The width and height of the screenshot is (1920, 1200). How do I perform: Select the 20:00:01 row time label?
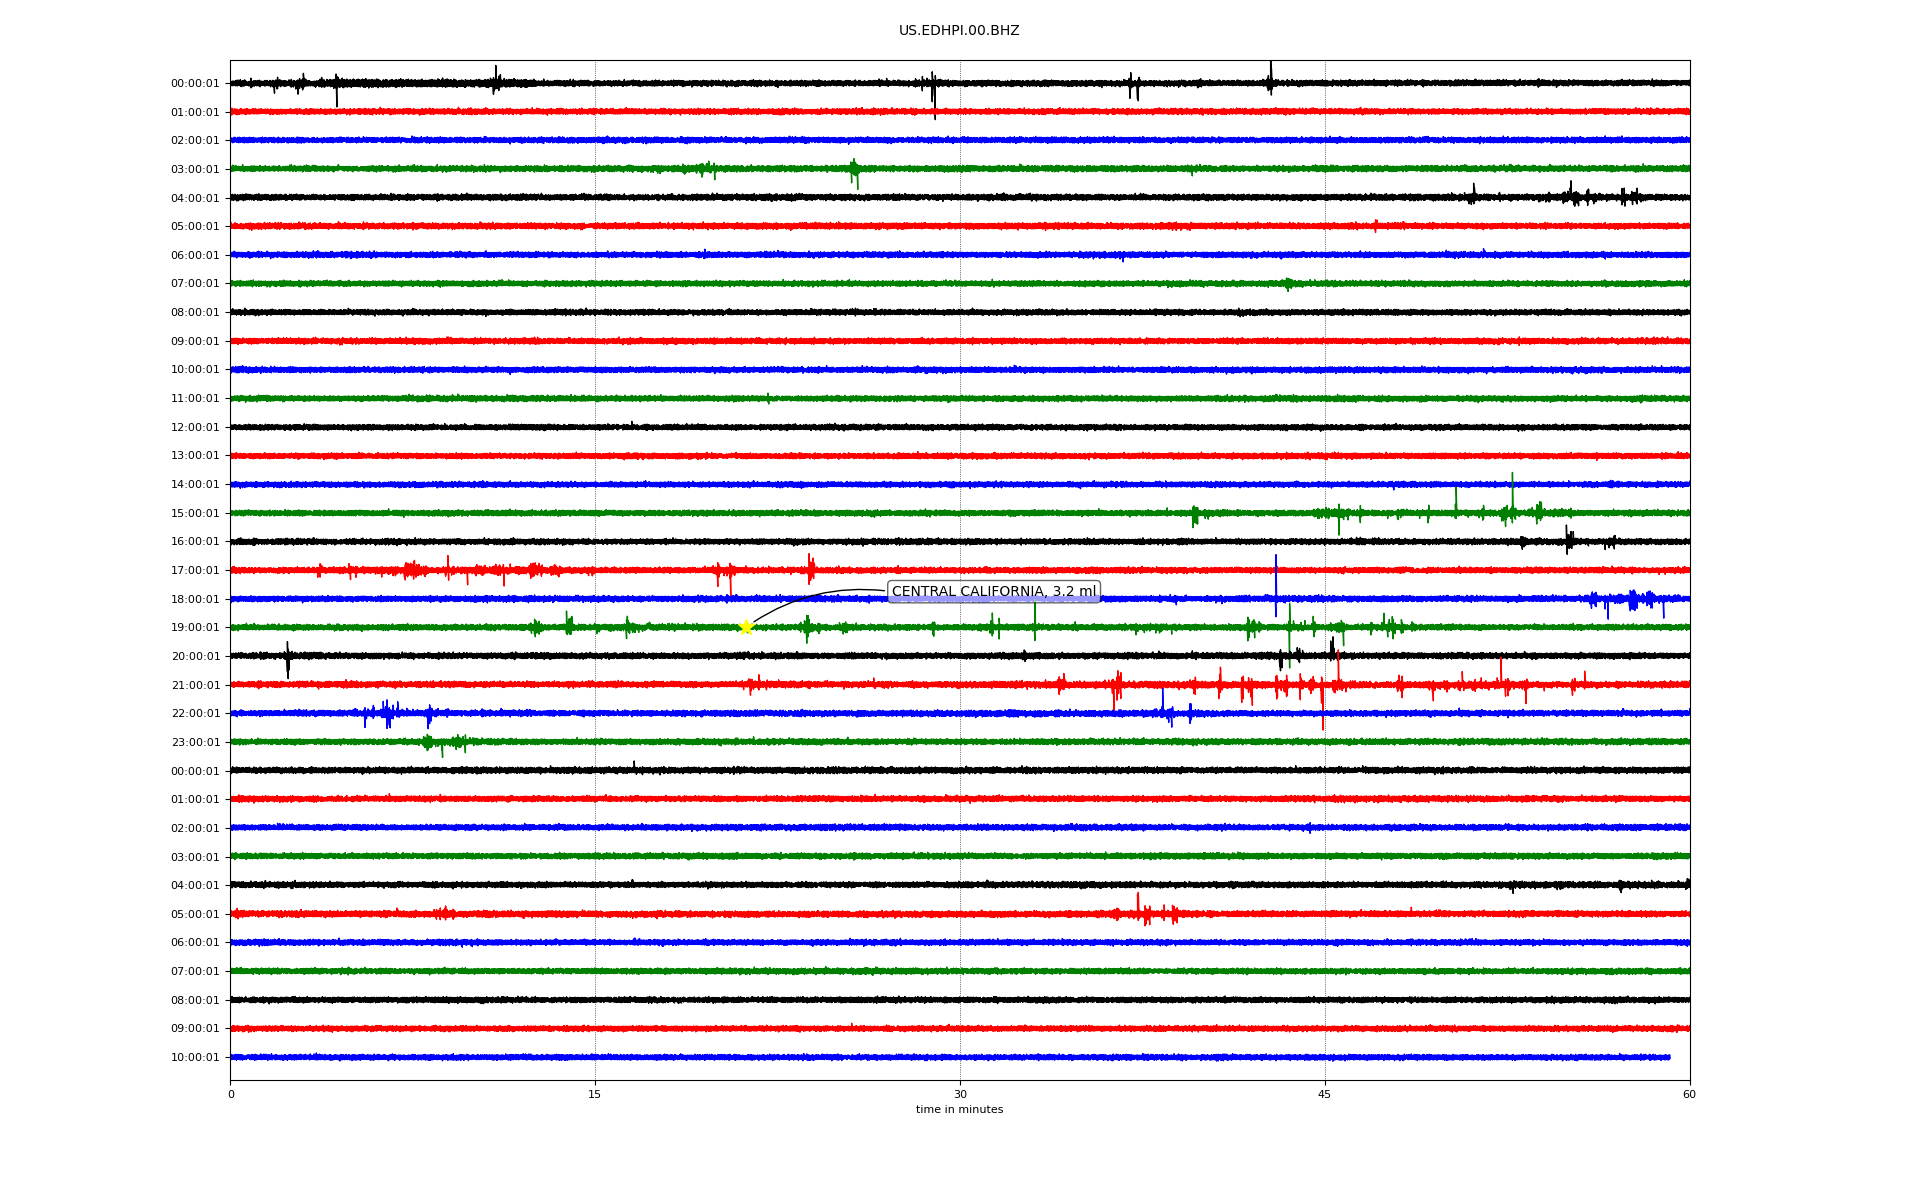[195, 657]
